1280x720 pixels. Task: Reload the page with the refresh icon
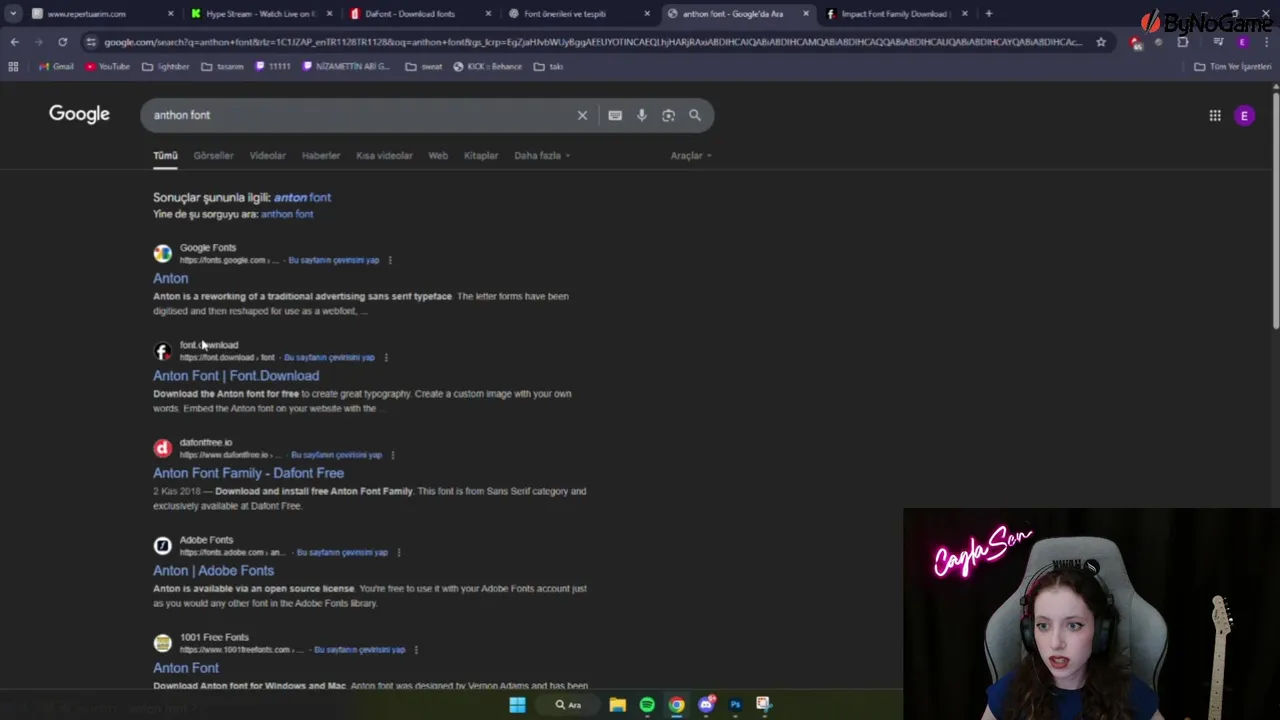62,42
